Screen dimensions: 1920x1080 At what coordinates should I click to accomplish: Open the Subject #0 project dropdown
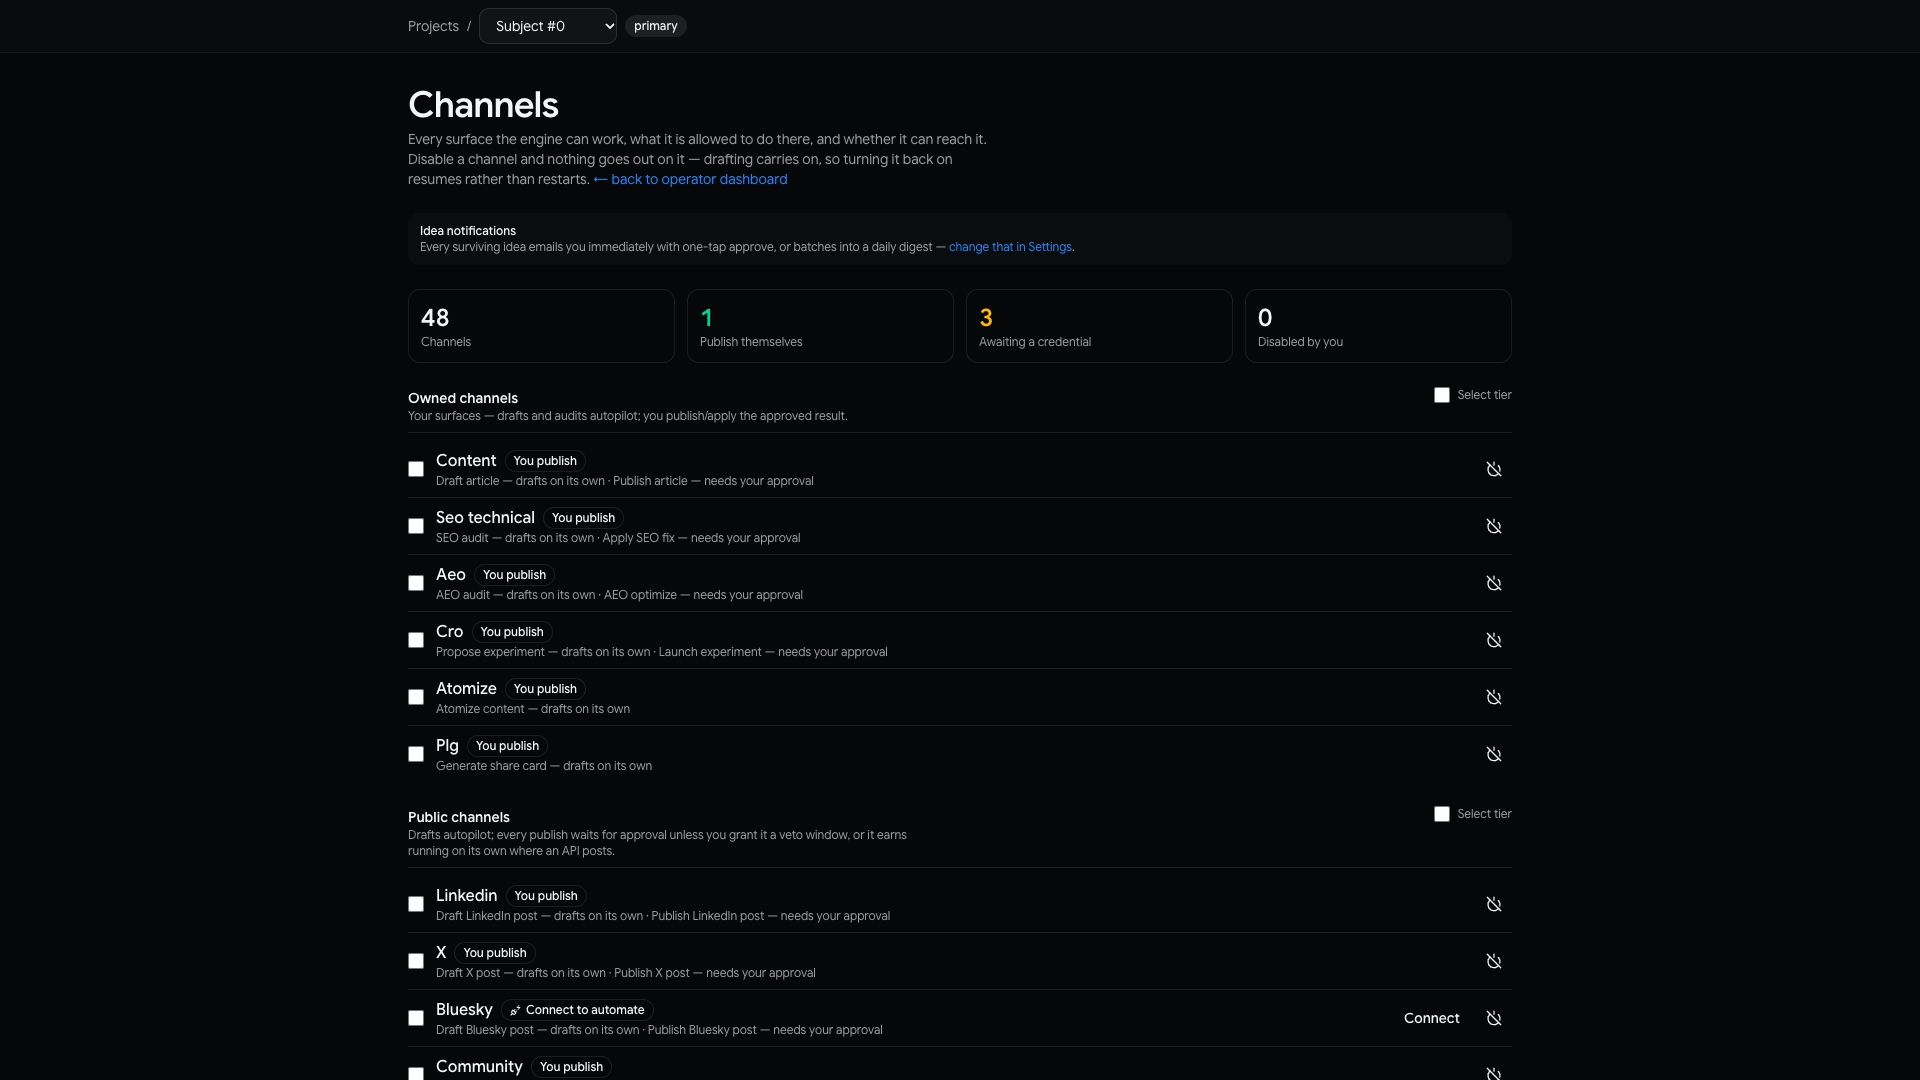coord(548,26)
